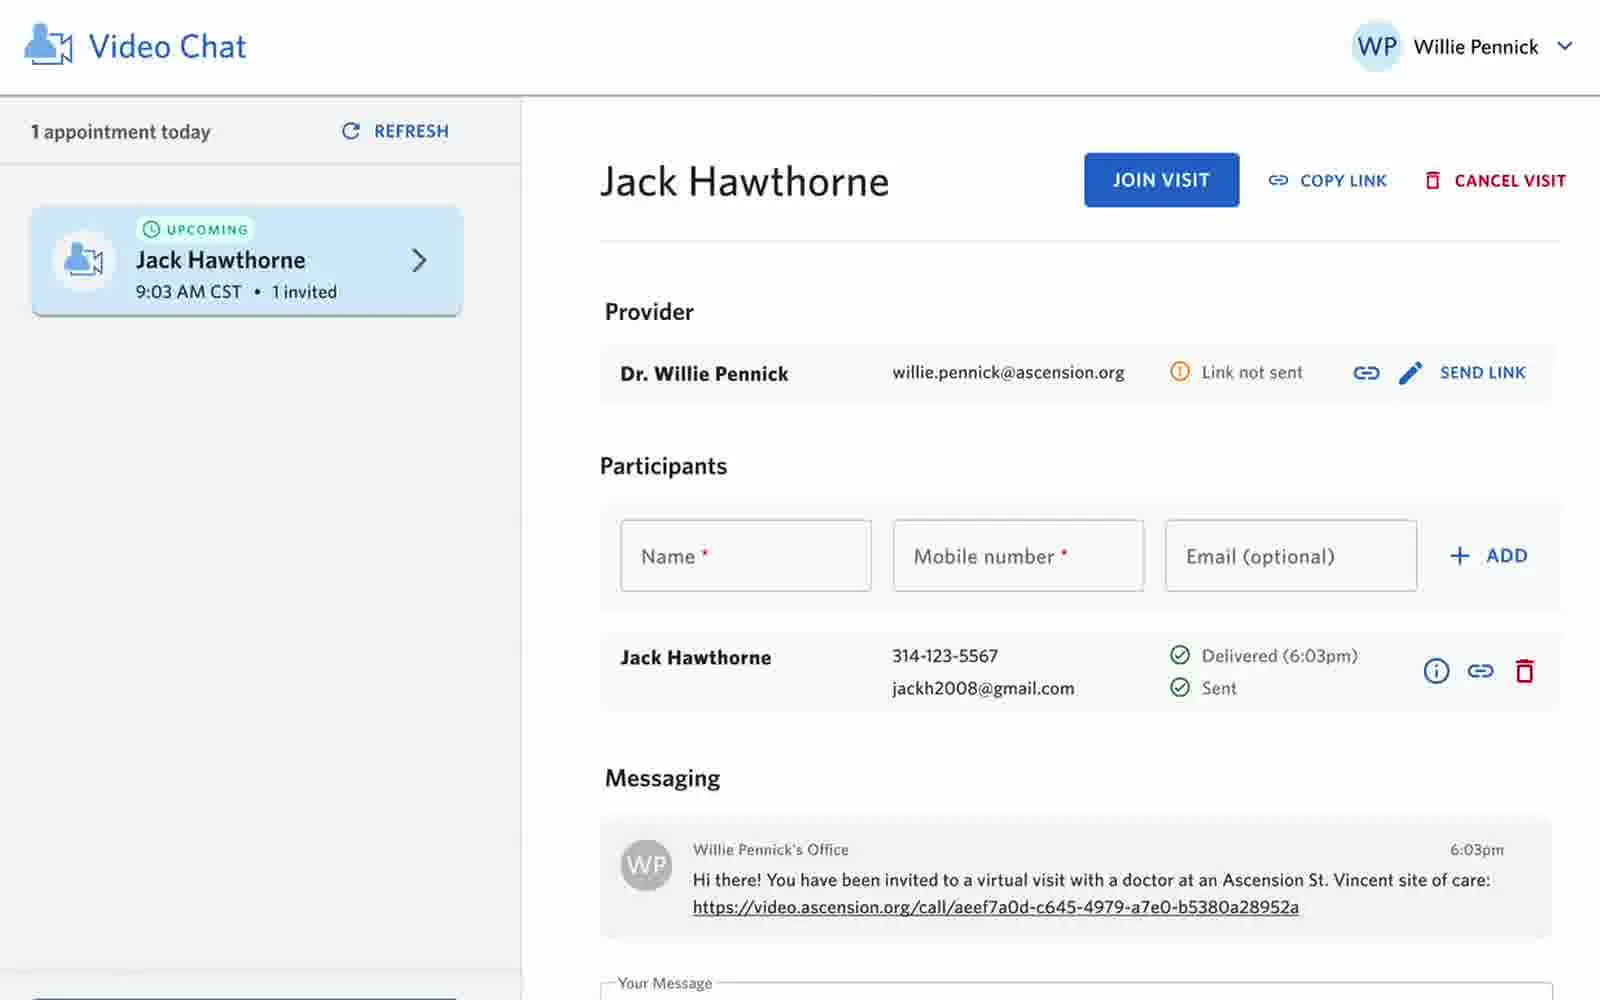
Task: Click the 6:03pm message timestamp
Action: pyautogui.click(x=1477, y=850)
